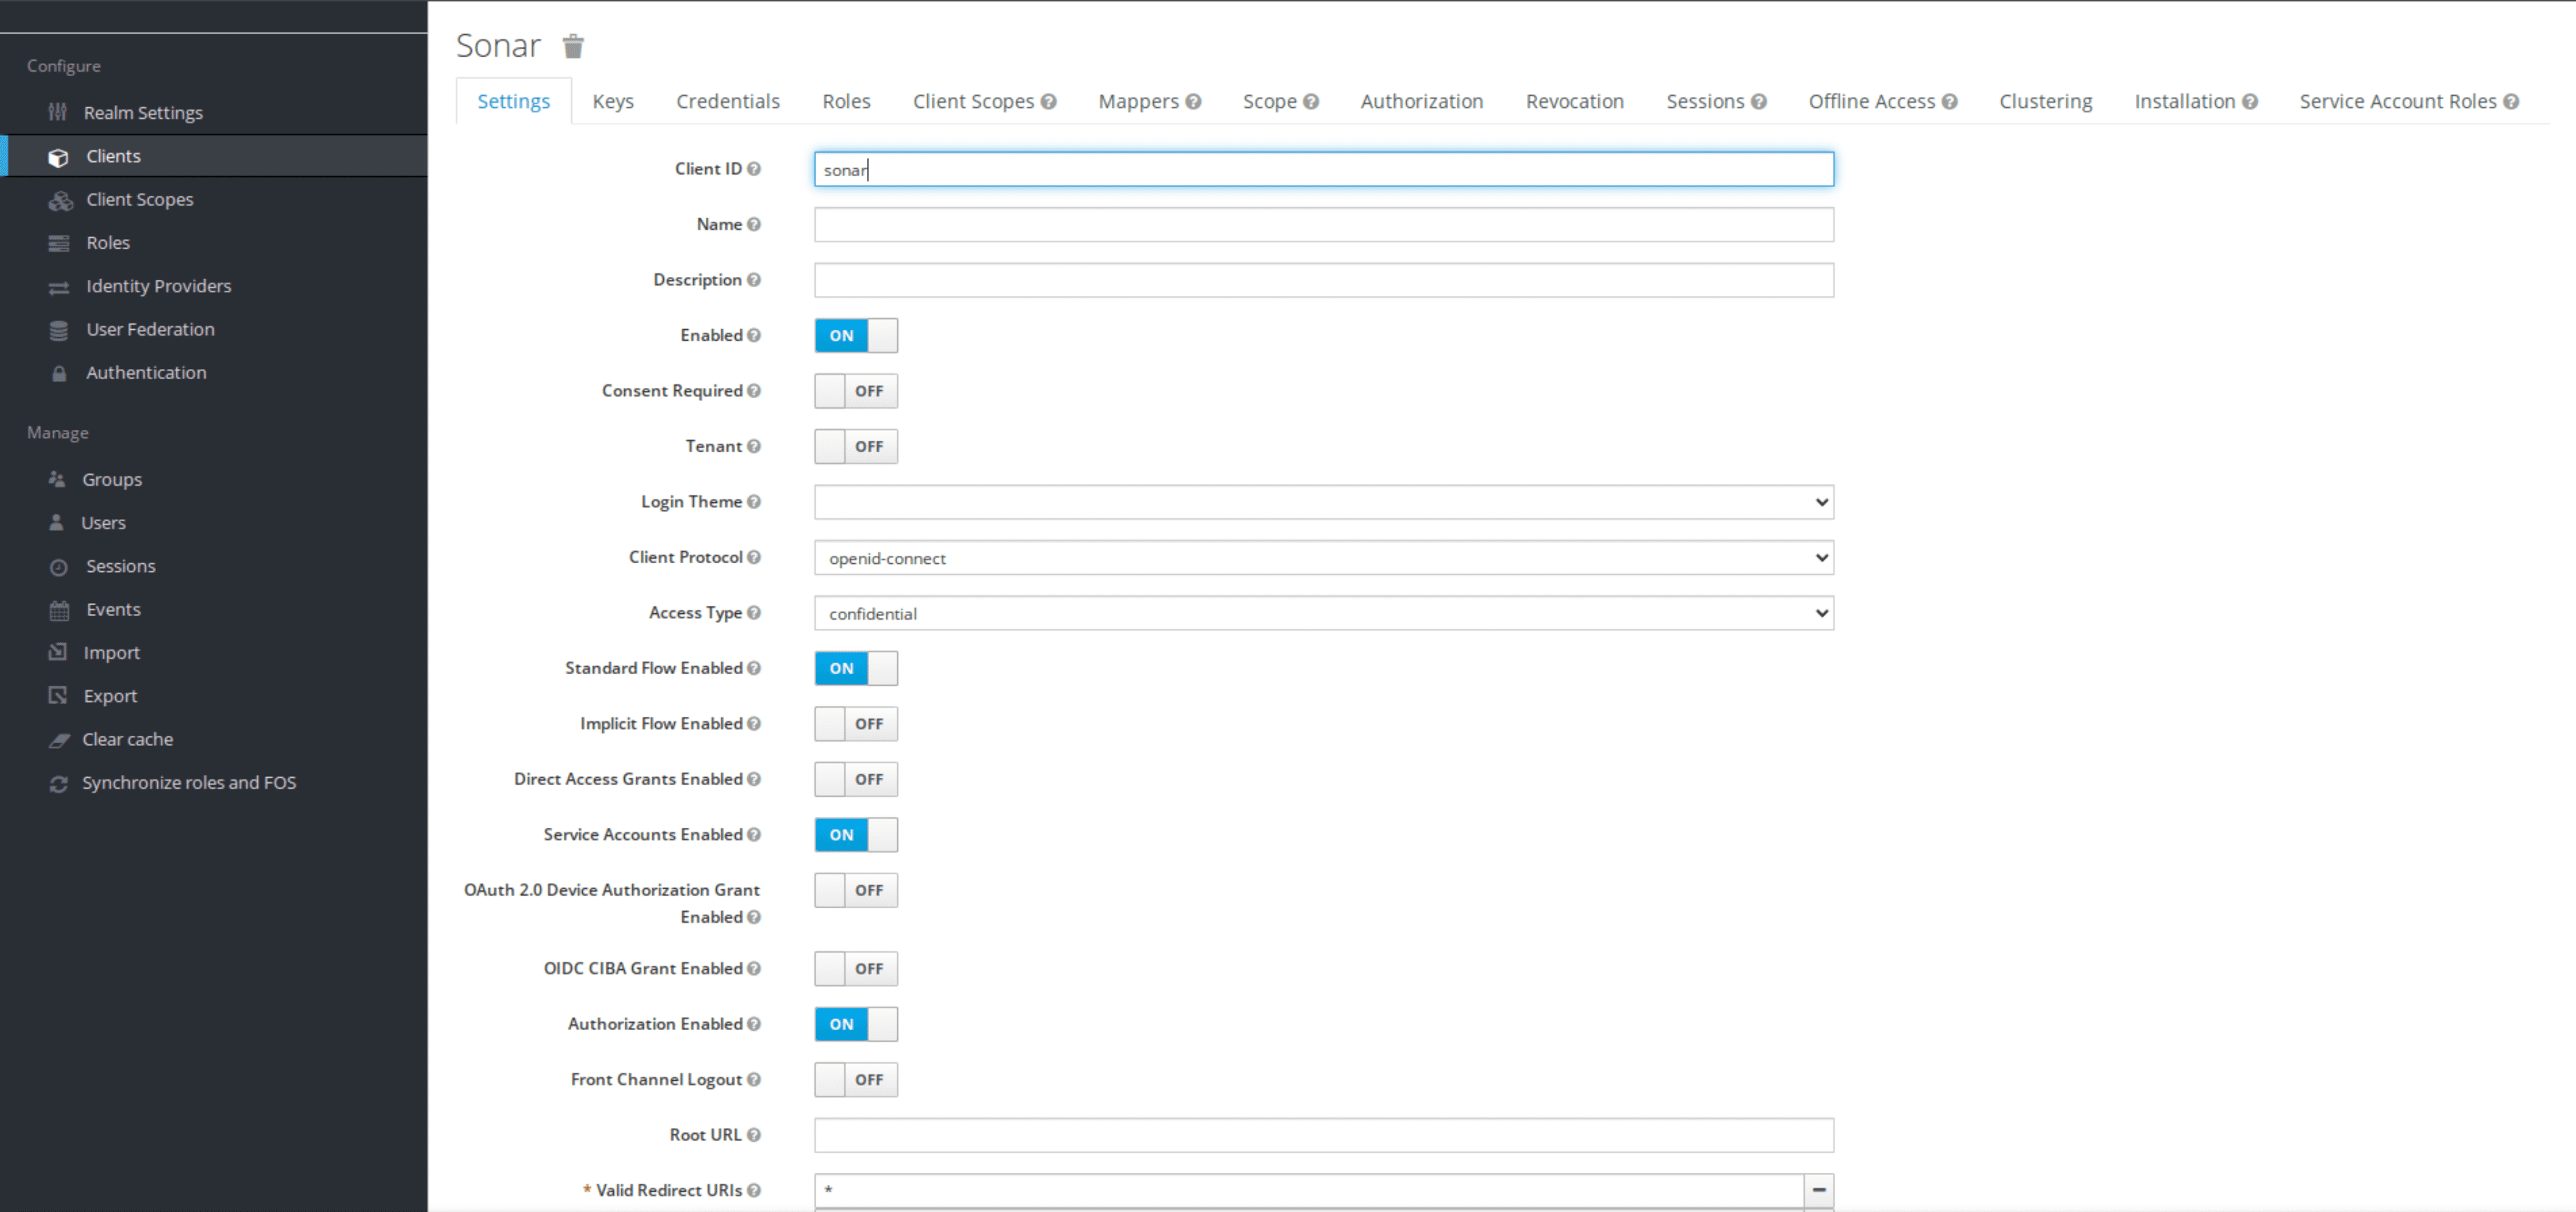Screen dimensions: 2576x1212
Task: Open User Federation from sidebar
Action: 150,329
